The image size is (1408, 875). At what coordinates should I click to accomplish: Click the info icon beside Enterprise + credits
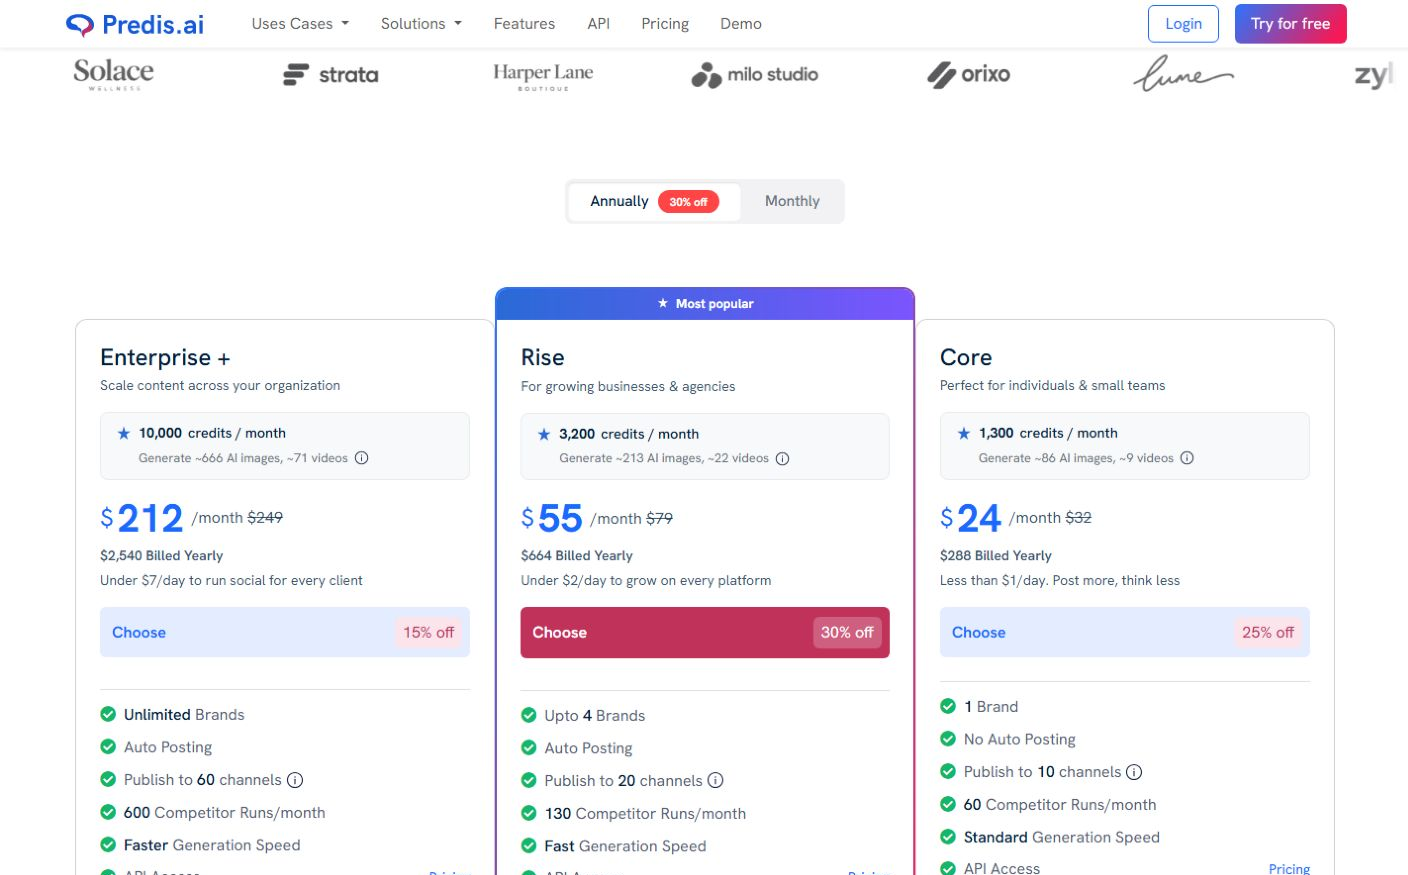(x=362, y=458)
